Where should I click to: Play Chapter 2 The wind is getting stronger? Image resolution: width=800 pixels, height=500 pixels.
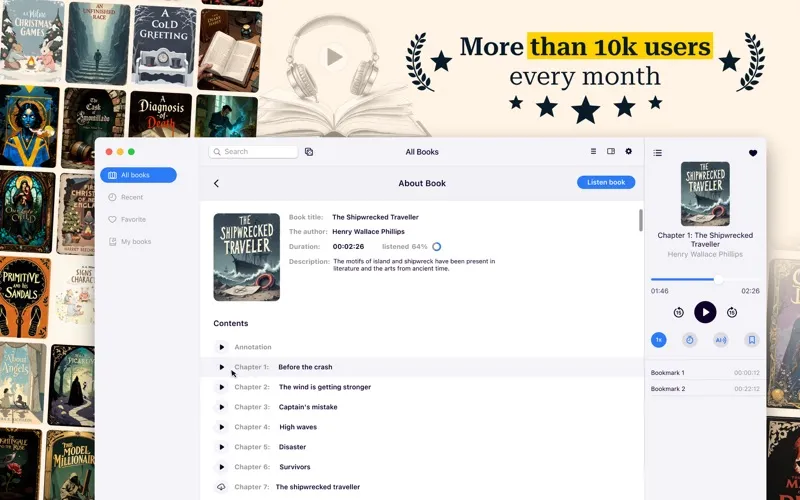[x=221, y=387]
